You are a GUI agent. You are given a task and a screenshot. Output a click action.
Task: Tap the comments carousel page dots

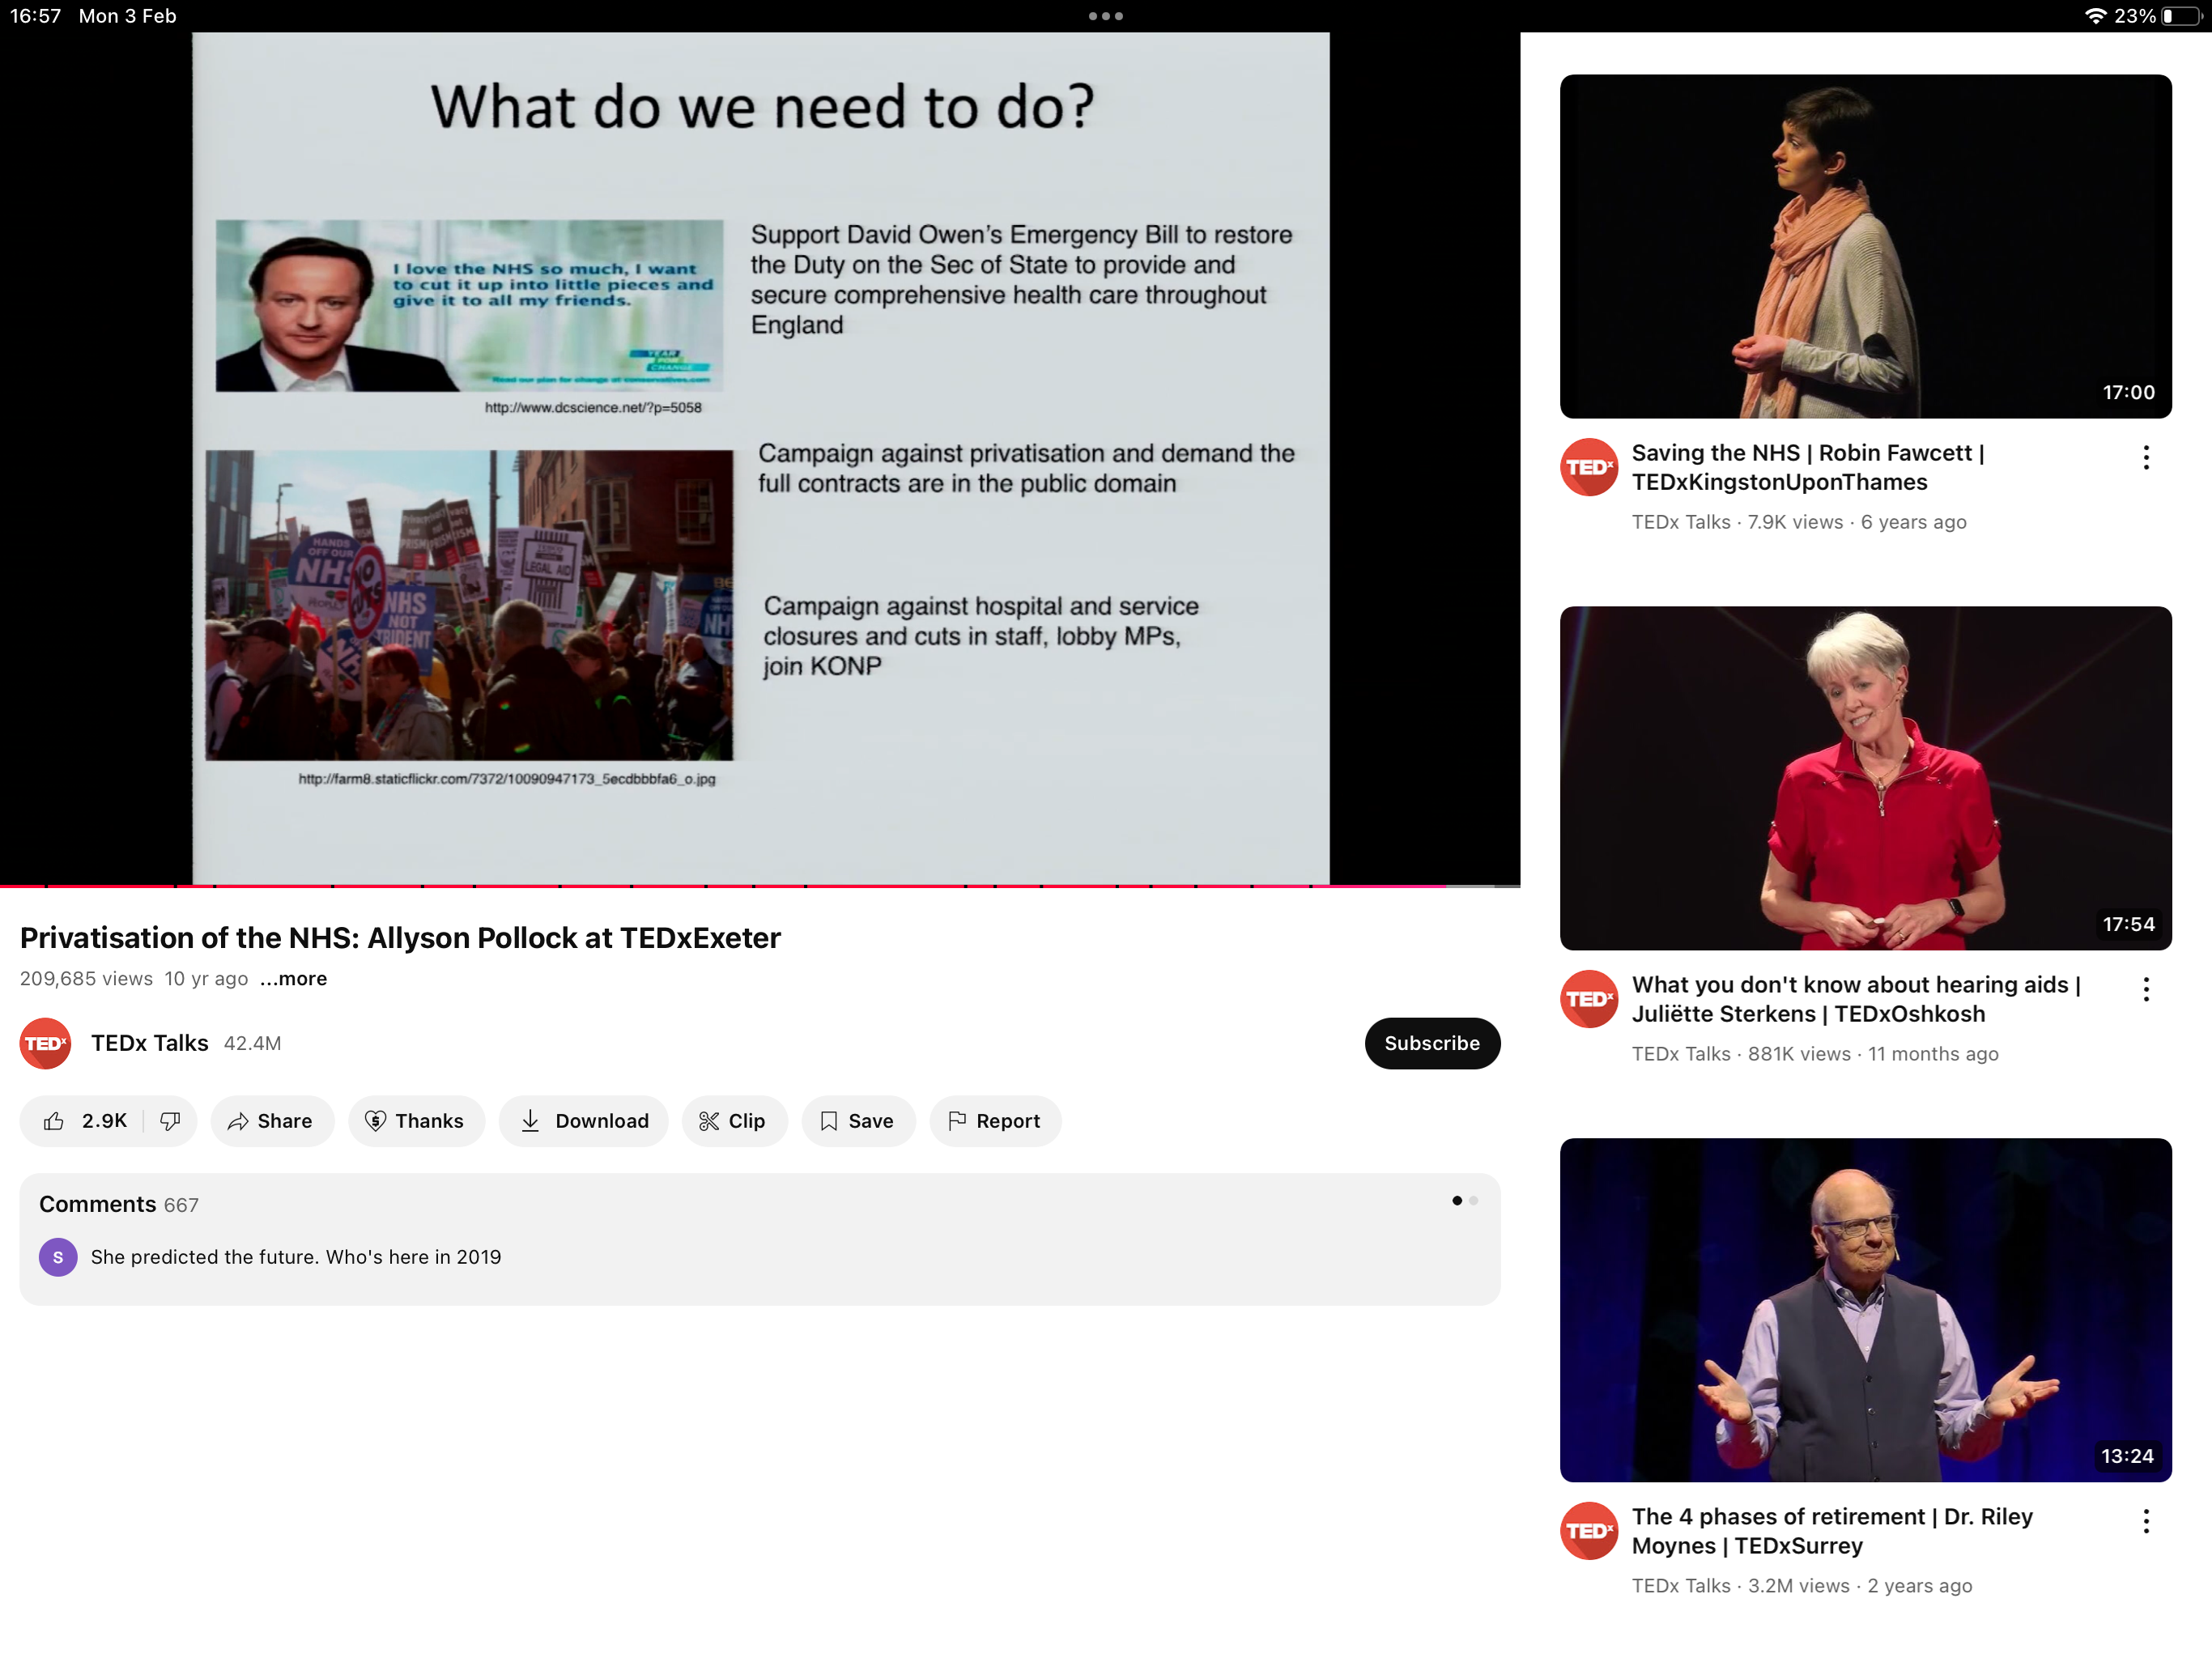pos(1465,1201)
